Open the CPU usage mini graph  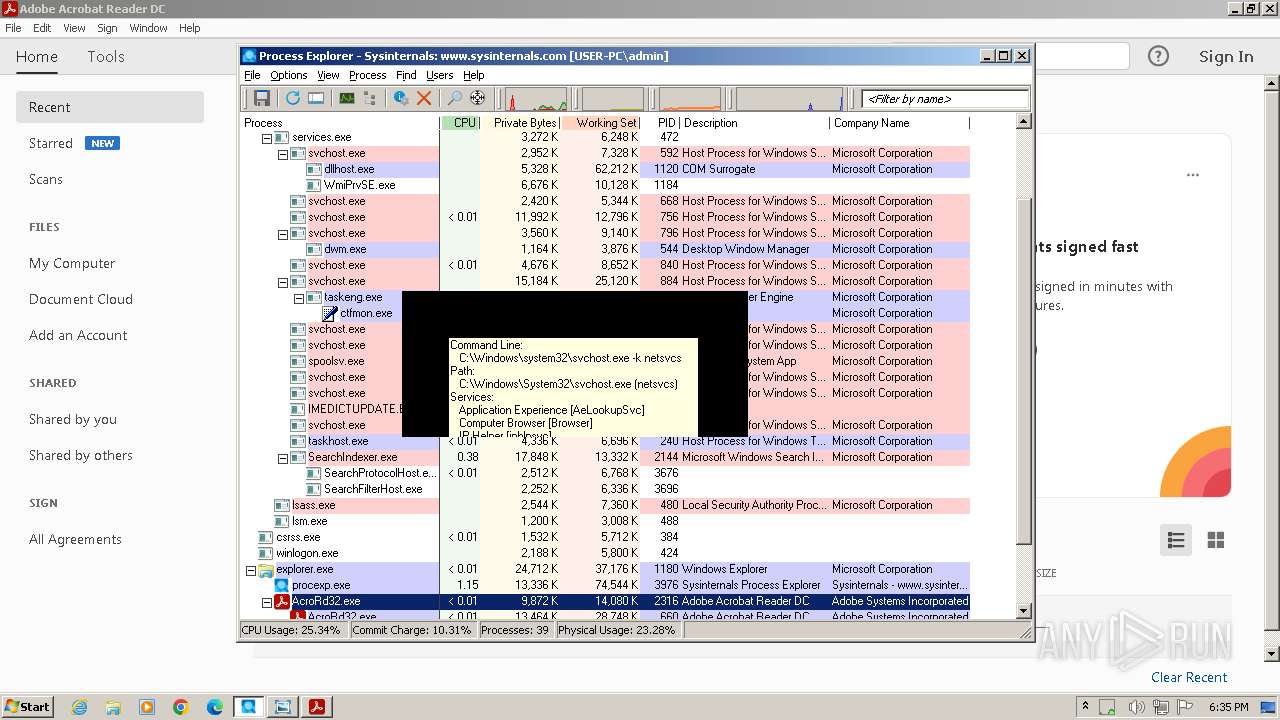(536, 99)
